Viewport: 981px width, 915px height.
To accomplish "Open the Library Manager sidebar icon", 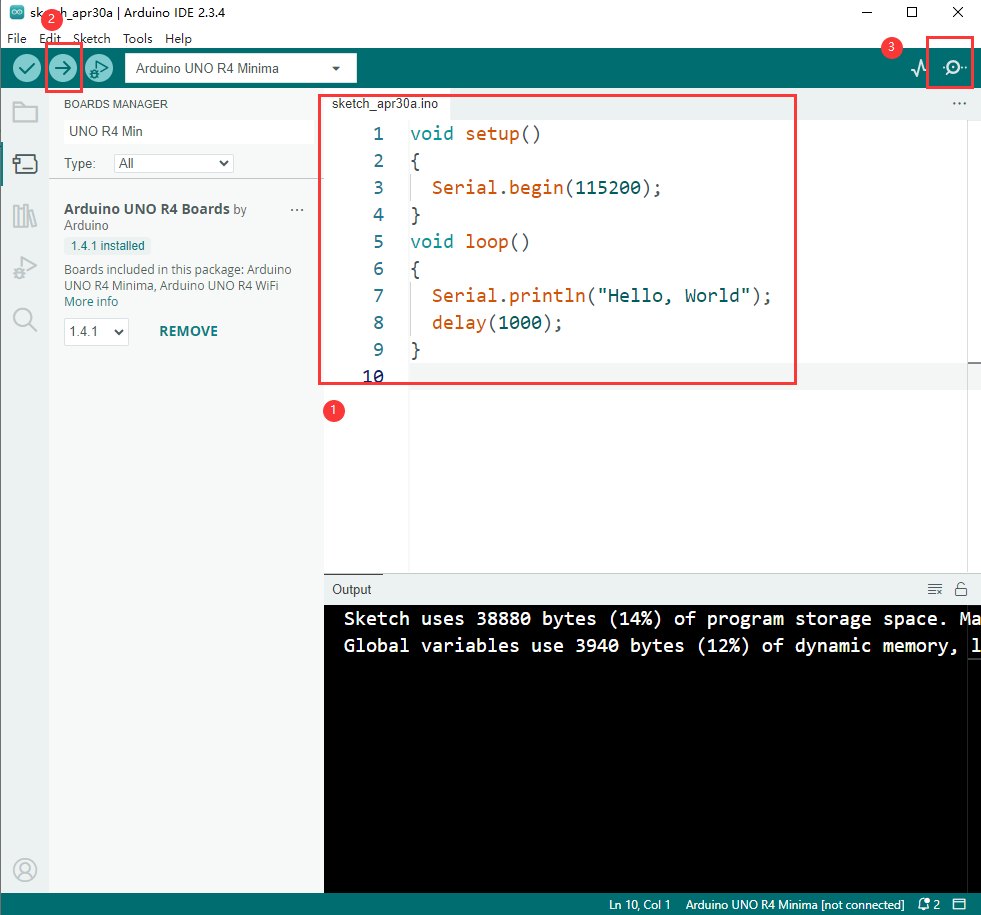I will [x=25, y=216].
